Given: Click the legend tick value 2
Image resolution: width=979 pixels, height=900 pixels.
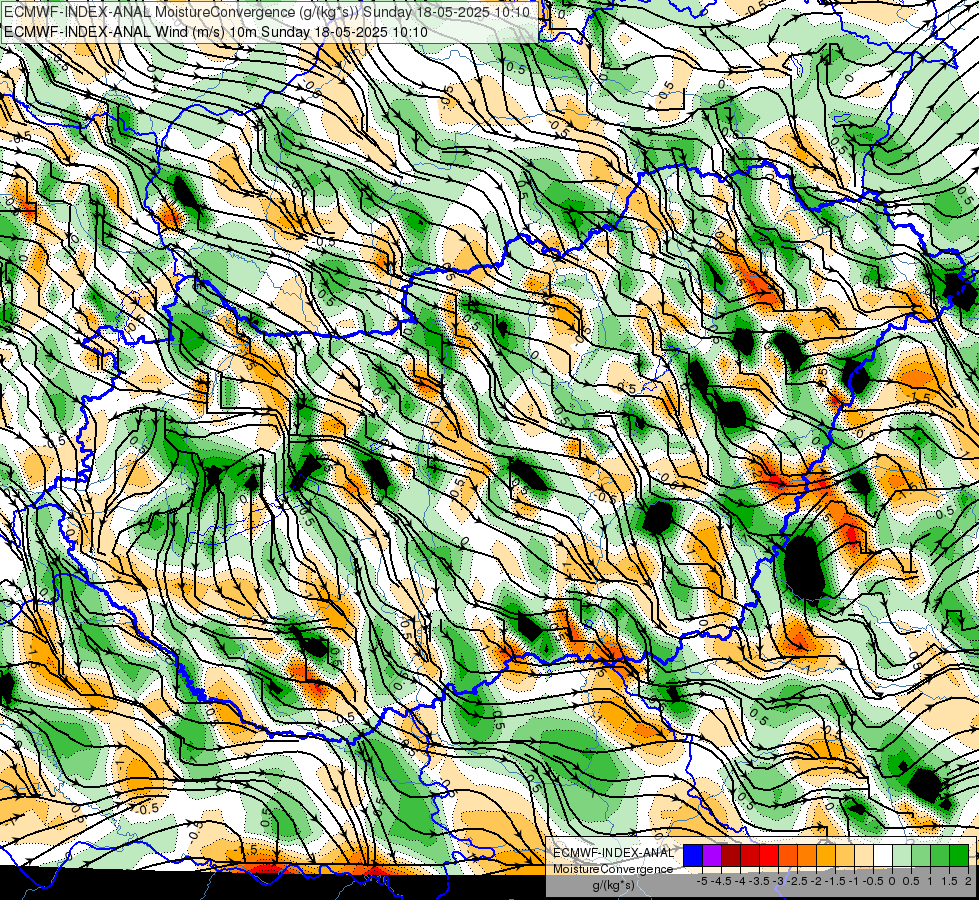Looking at the screenshot, I should (x=968, y=881).
